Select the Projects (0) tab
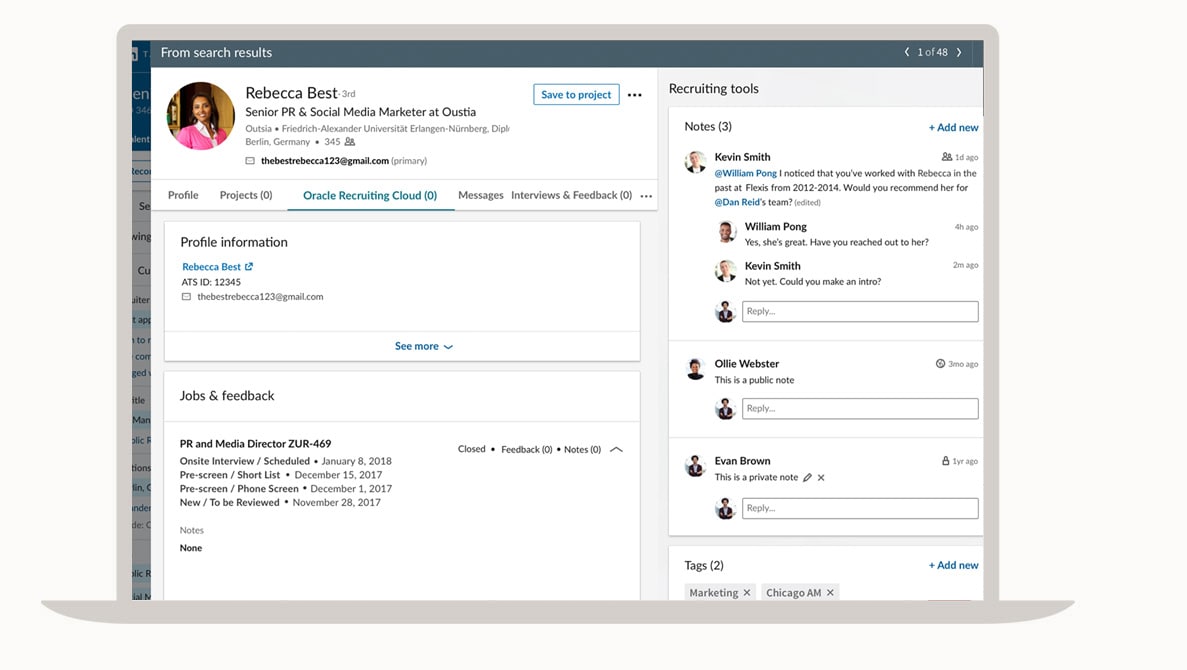The image size is (1187, 670). 246,195
